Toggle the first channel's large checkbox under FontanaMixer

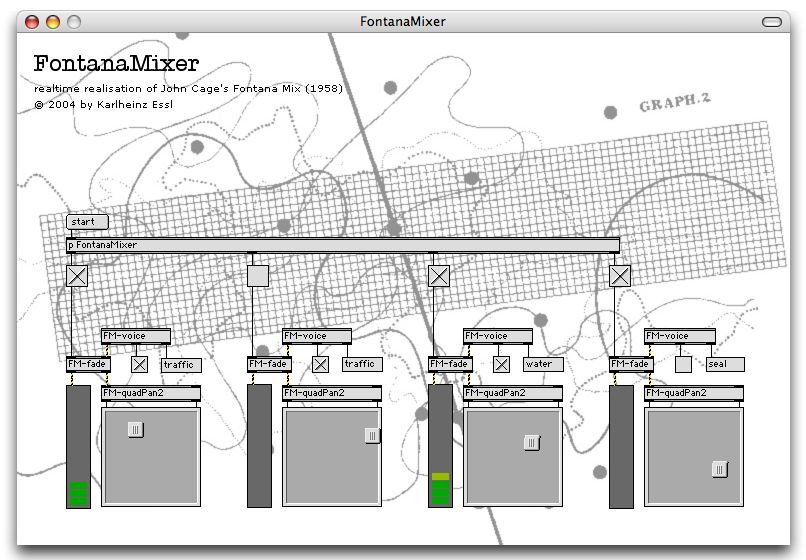[x=77, y=276]
